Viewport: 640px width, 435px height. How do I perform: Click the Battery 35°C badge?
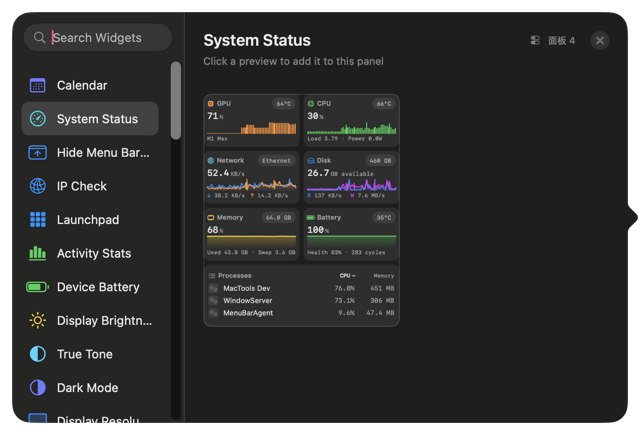(x=384, y=218)
